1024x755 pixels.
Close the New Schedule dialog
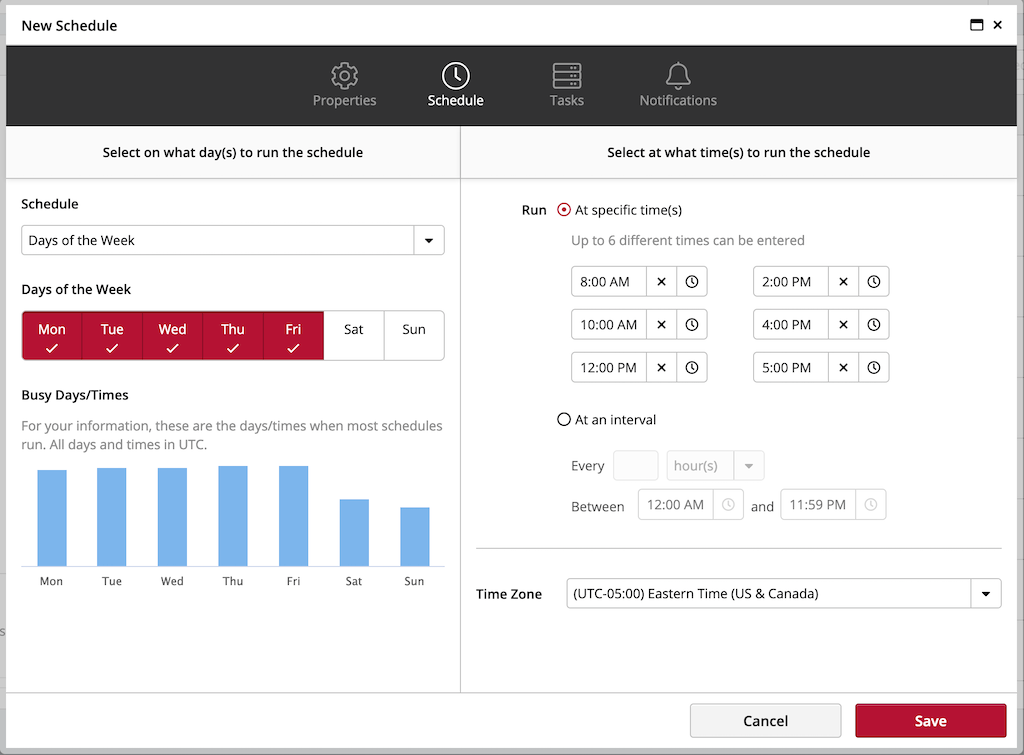pos(997,25)
